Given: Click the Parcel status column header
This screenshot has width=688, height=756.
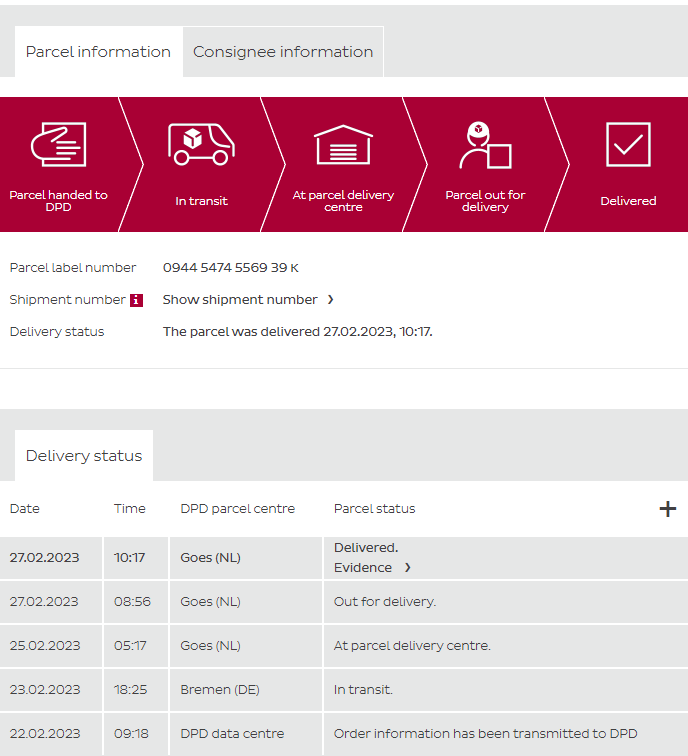Looking at the screenshot, I should (x=374, y=509).
